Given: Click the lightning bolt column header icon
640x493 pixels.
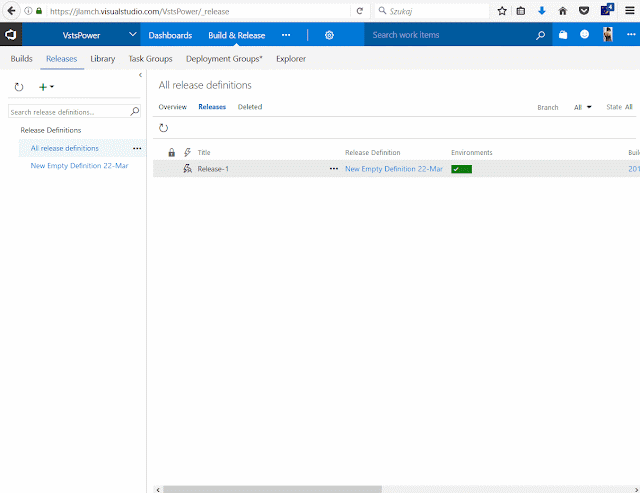Looking at the screenshot, I should tap(187, 152).
